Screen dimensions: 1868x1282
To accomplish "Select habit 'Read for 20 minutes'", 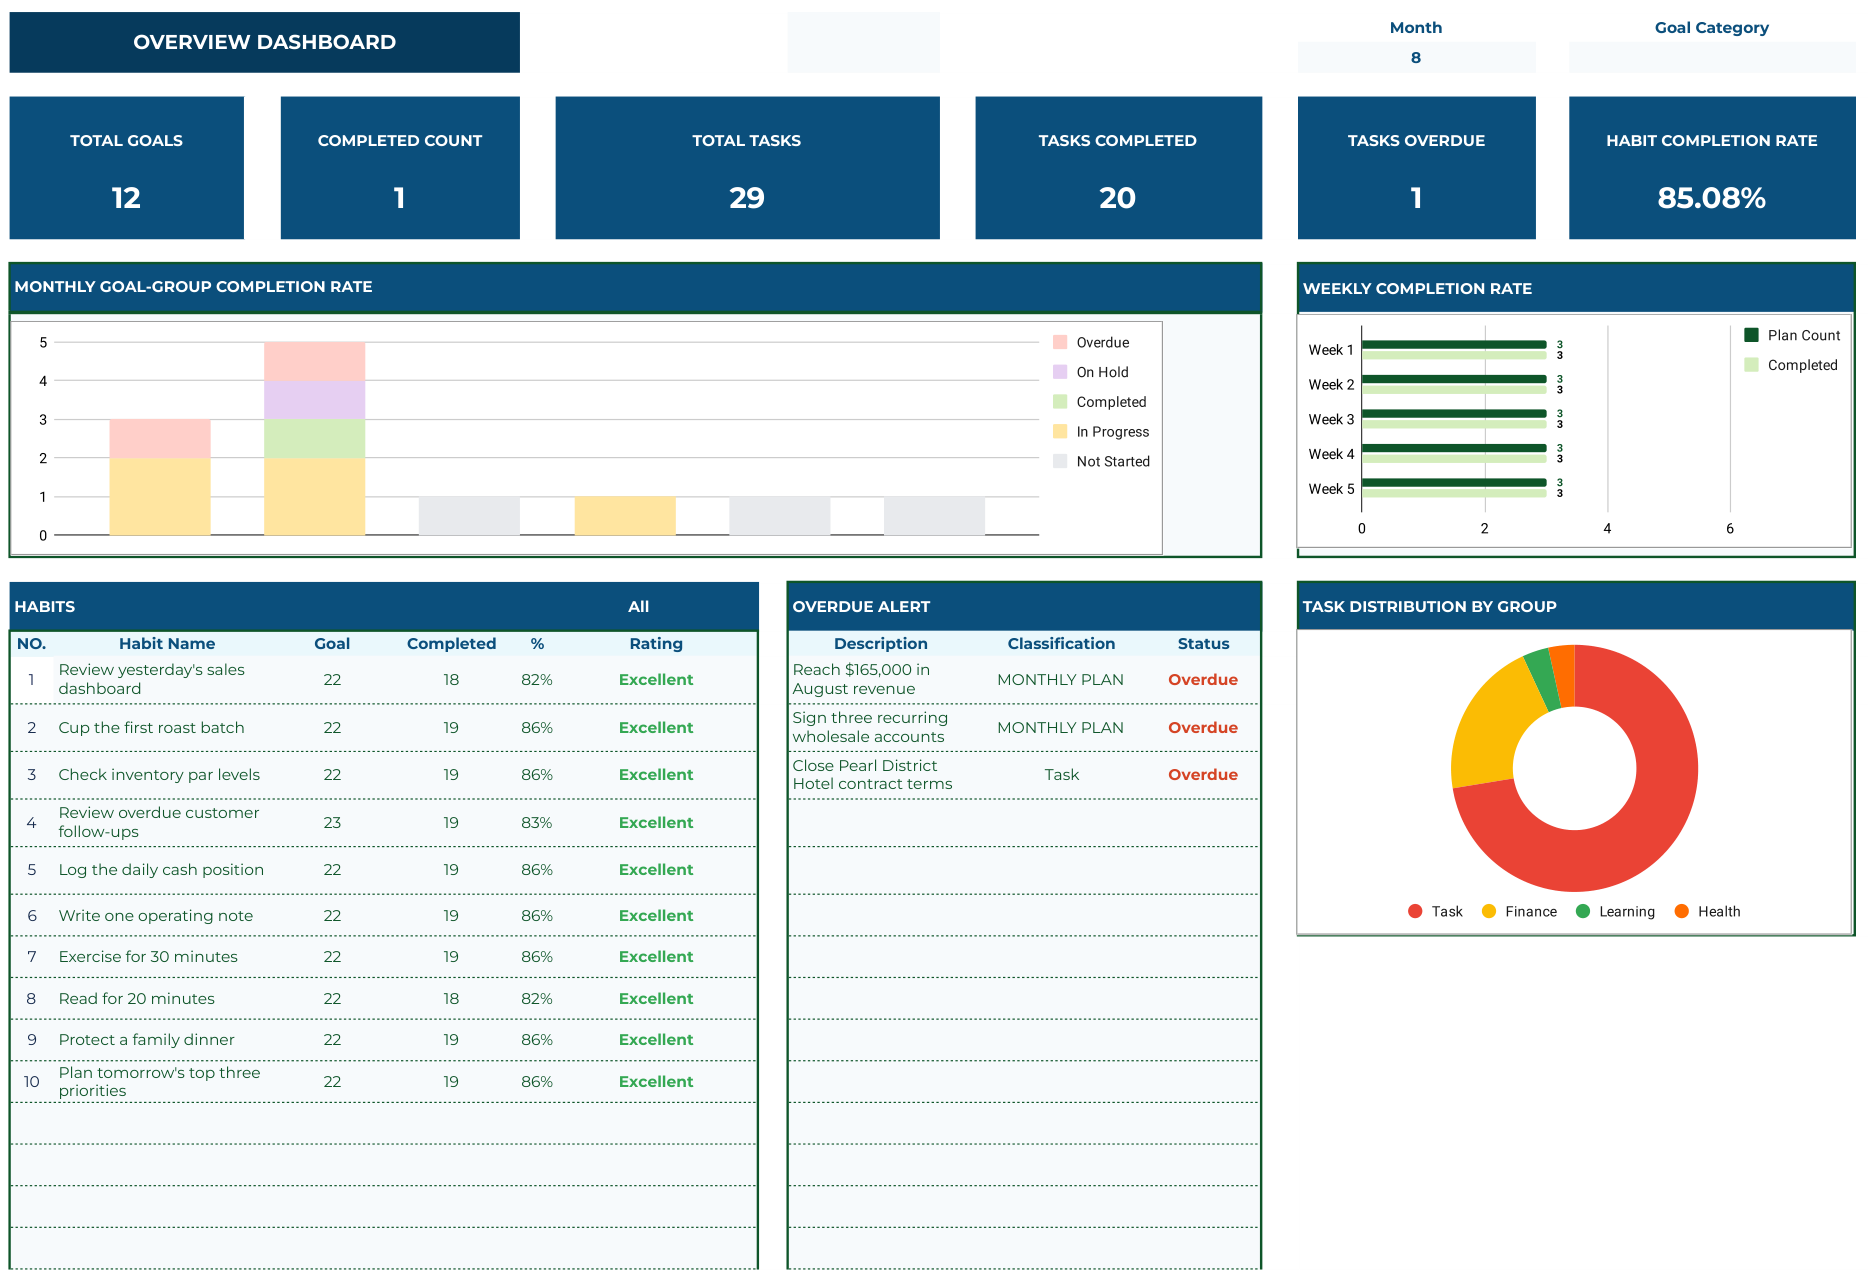I will (x=136, y=999).
